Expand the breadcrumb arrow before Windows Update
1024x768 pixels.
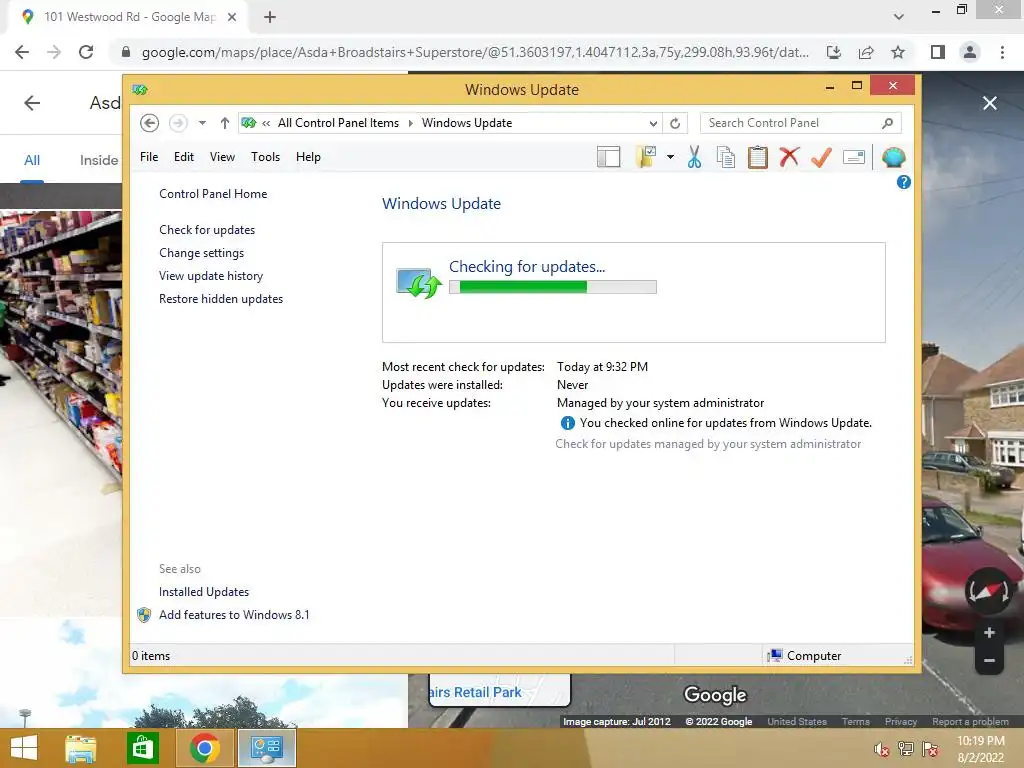(411, 123)
